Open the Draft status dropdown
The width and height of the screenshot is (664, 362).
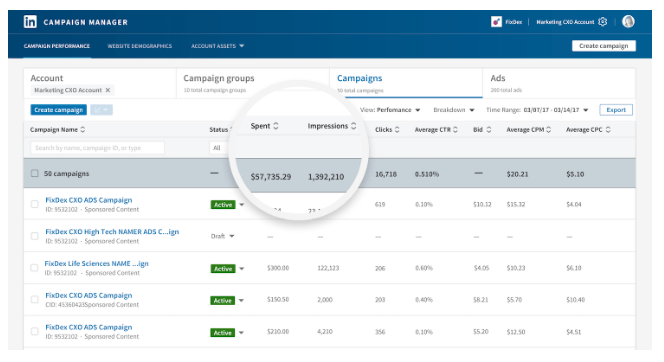232,236
